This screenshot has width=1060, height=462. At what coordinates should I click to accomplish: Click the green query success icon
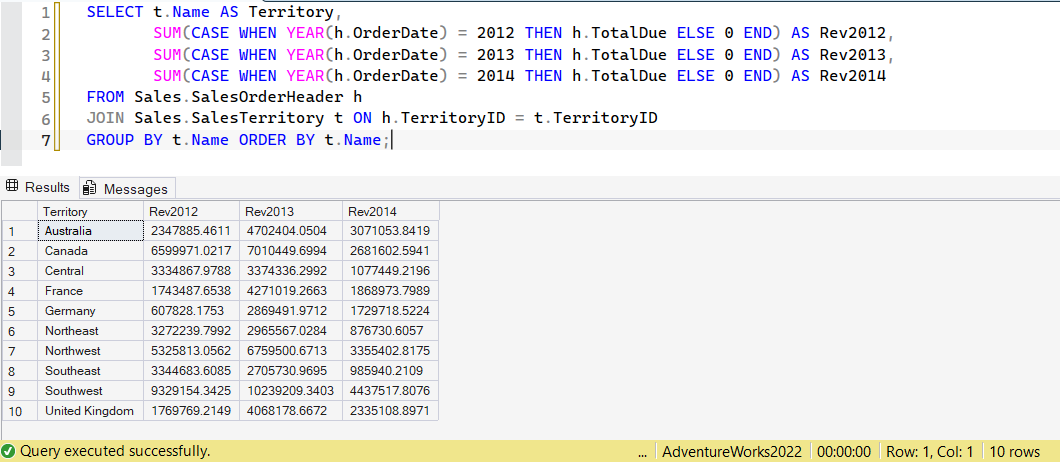click(x=9, y=451)
